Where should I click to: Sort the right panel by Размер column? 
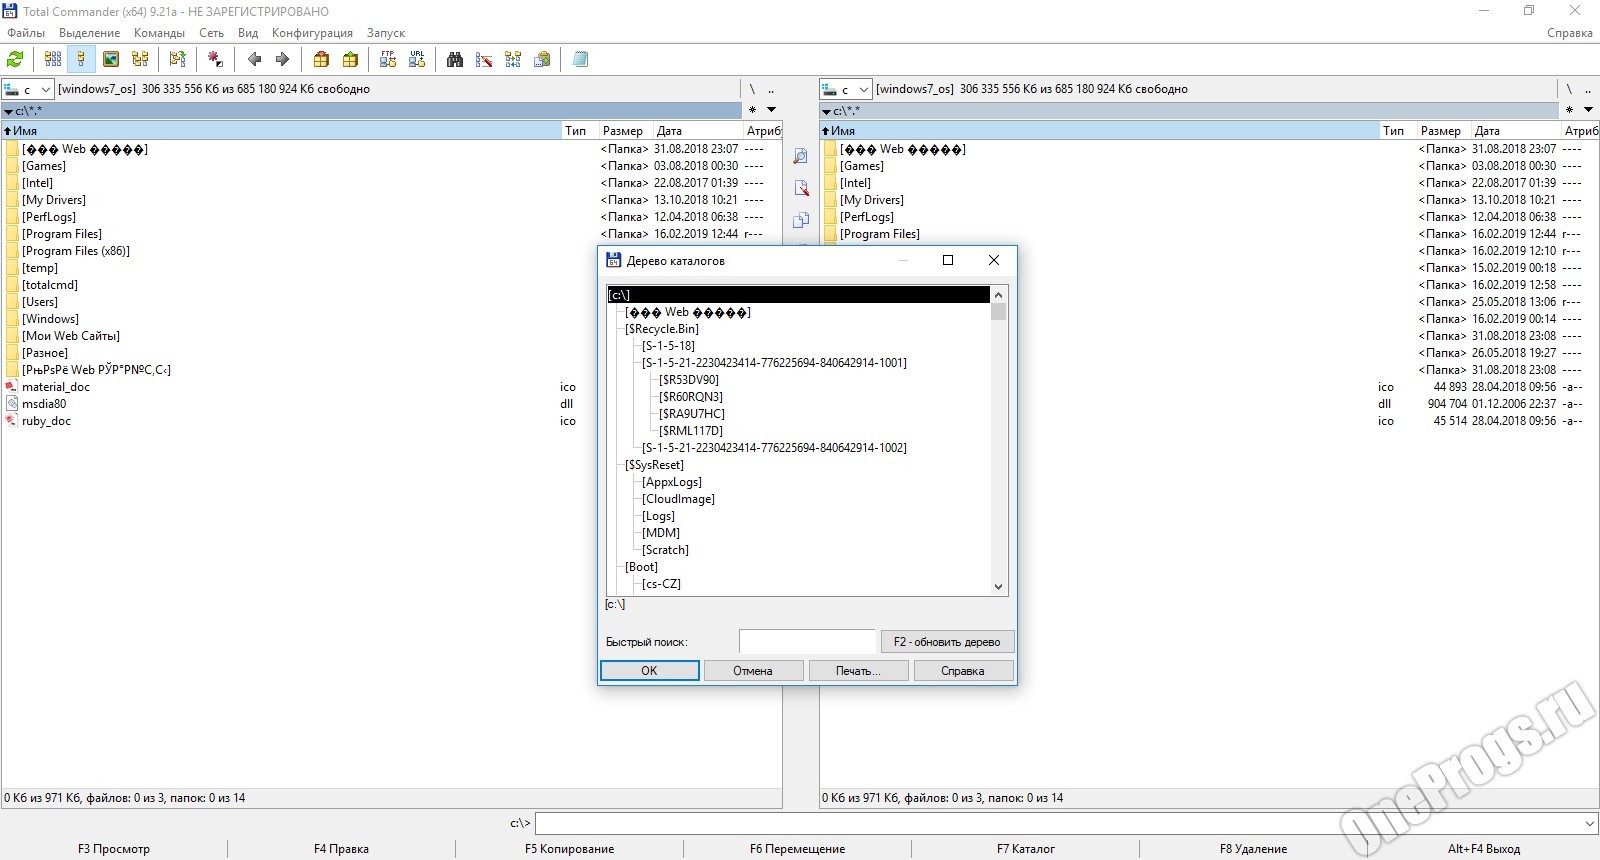click(x=1443, y=131)
